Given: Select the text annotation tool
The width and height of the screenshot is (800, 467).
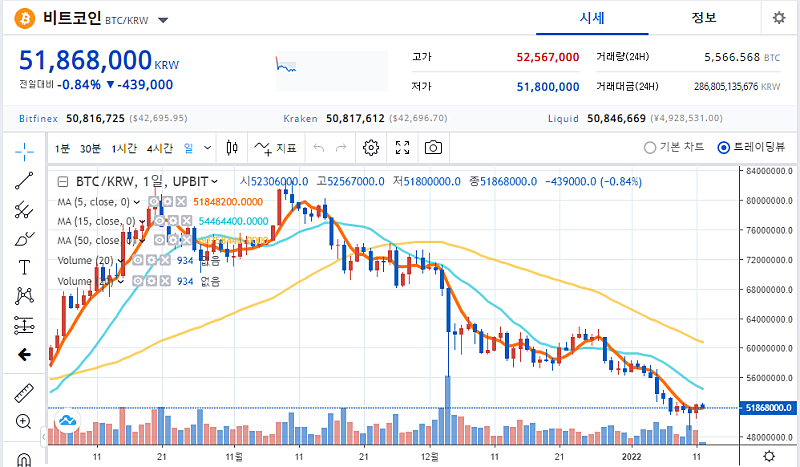Looking at the screenshot, I should [x=24, y=267].
